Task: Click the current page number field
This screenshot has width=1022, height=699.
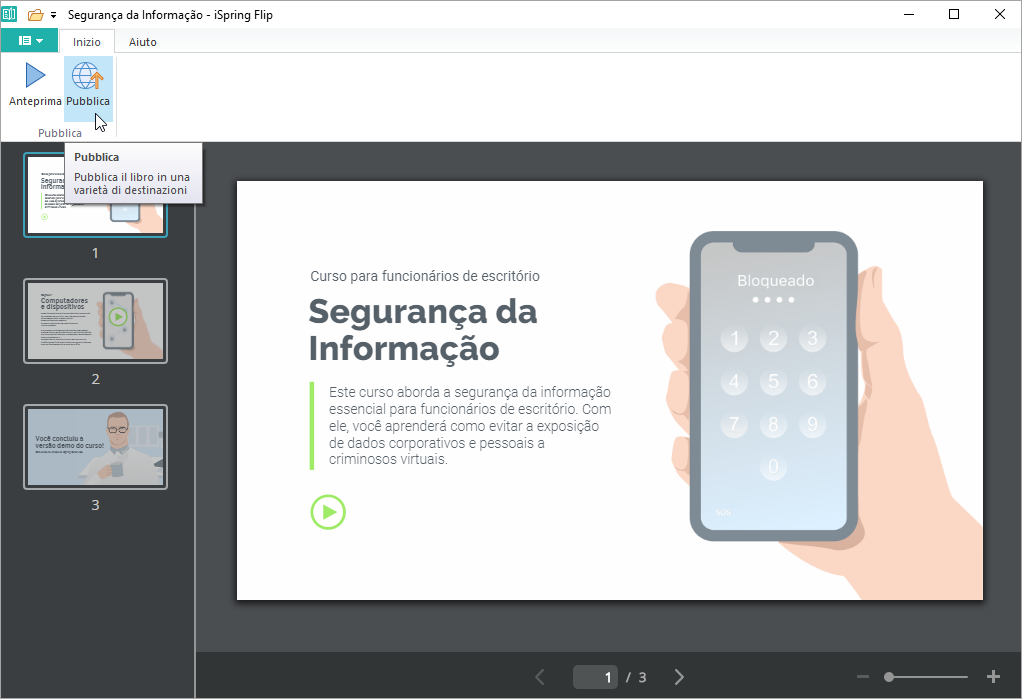Action: (596, 677)
